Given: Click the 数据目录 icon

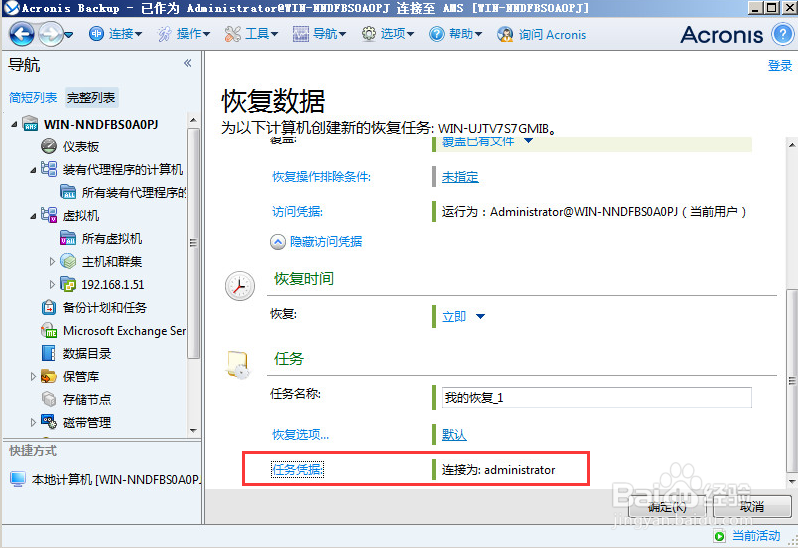Looking at the screenshot, I should pyautogui.click(x=49, y=353).
